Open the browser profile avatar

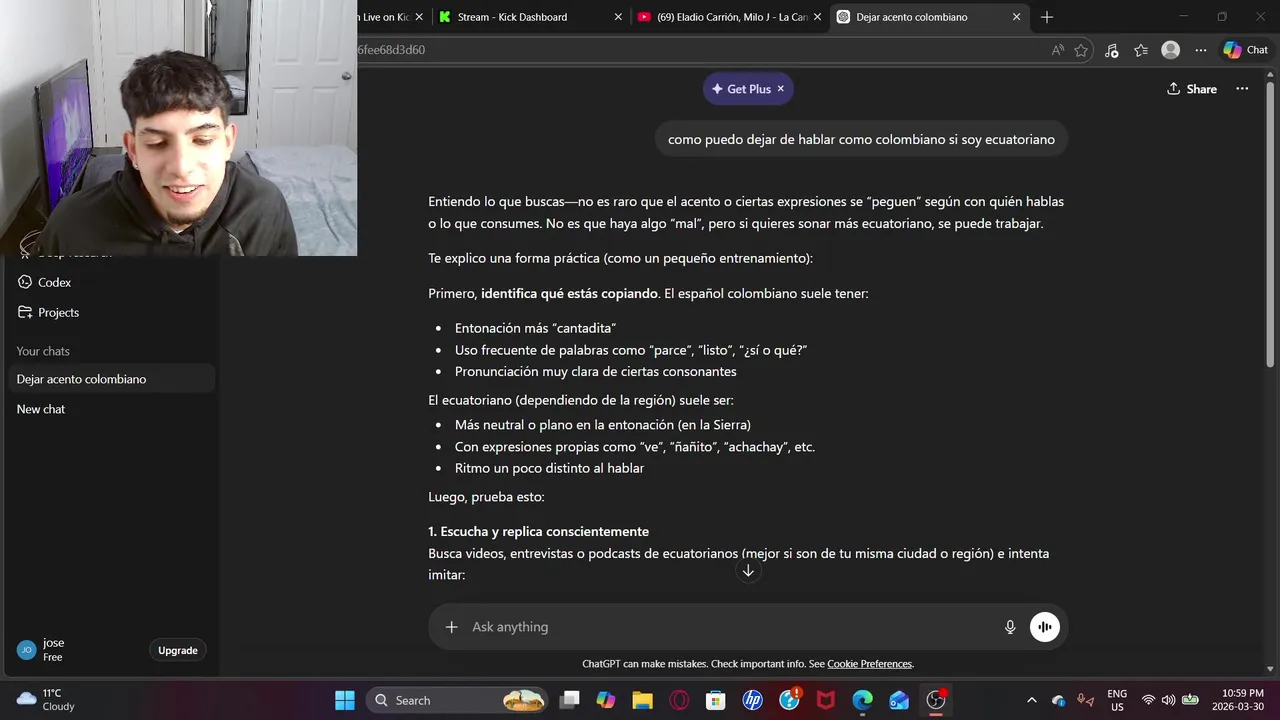(x=1171, y=50)
